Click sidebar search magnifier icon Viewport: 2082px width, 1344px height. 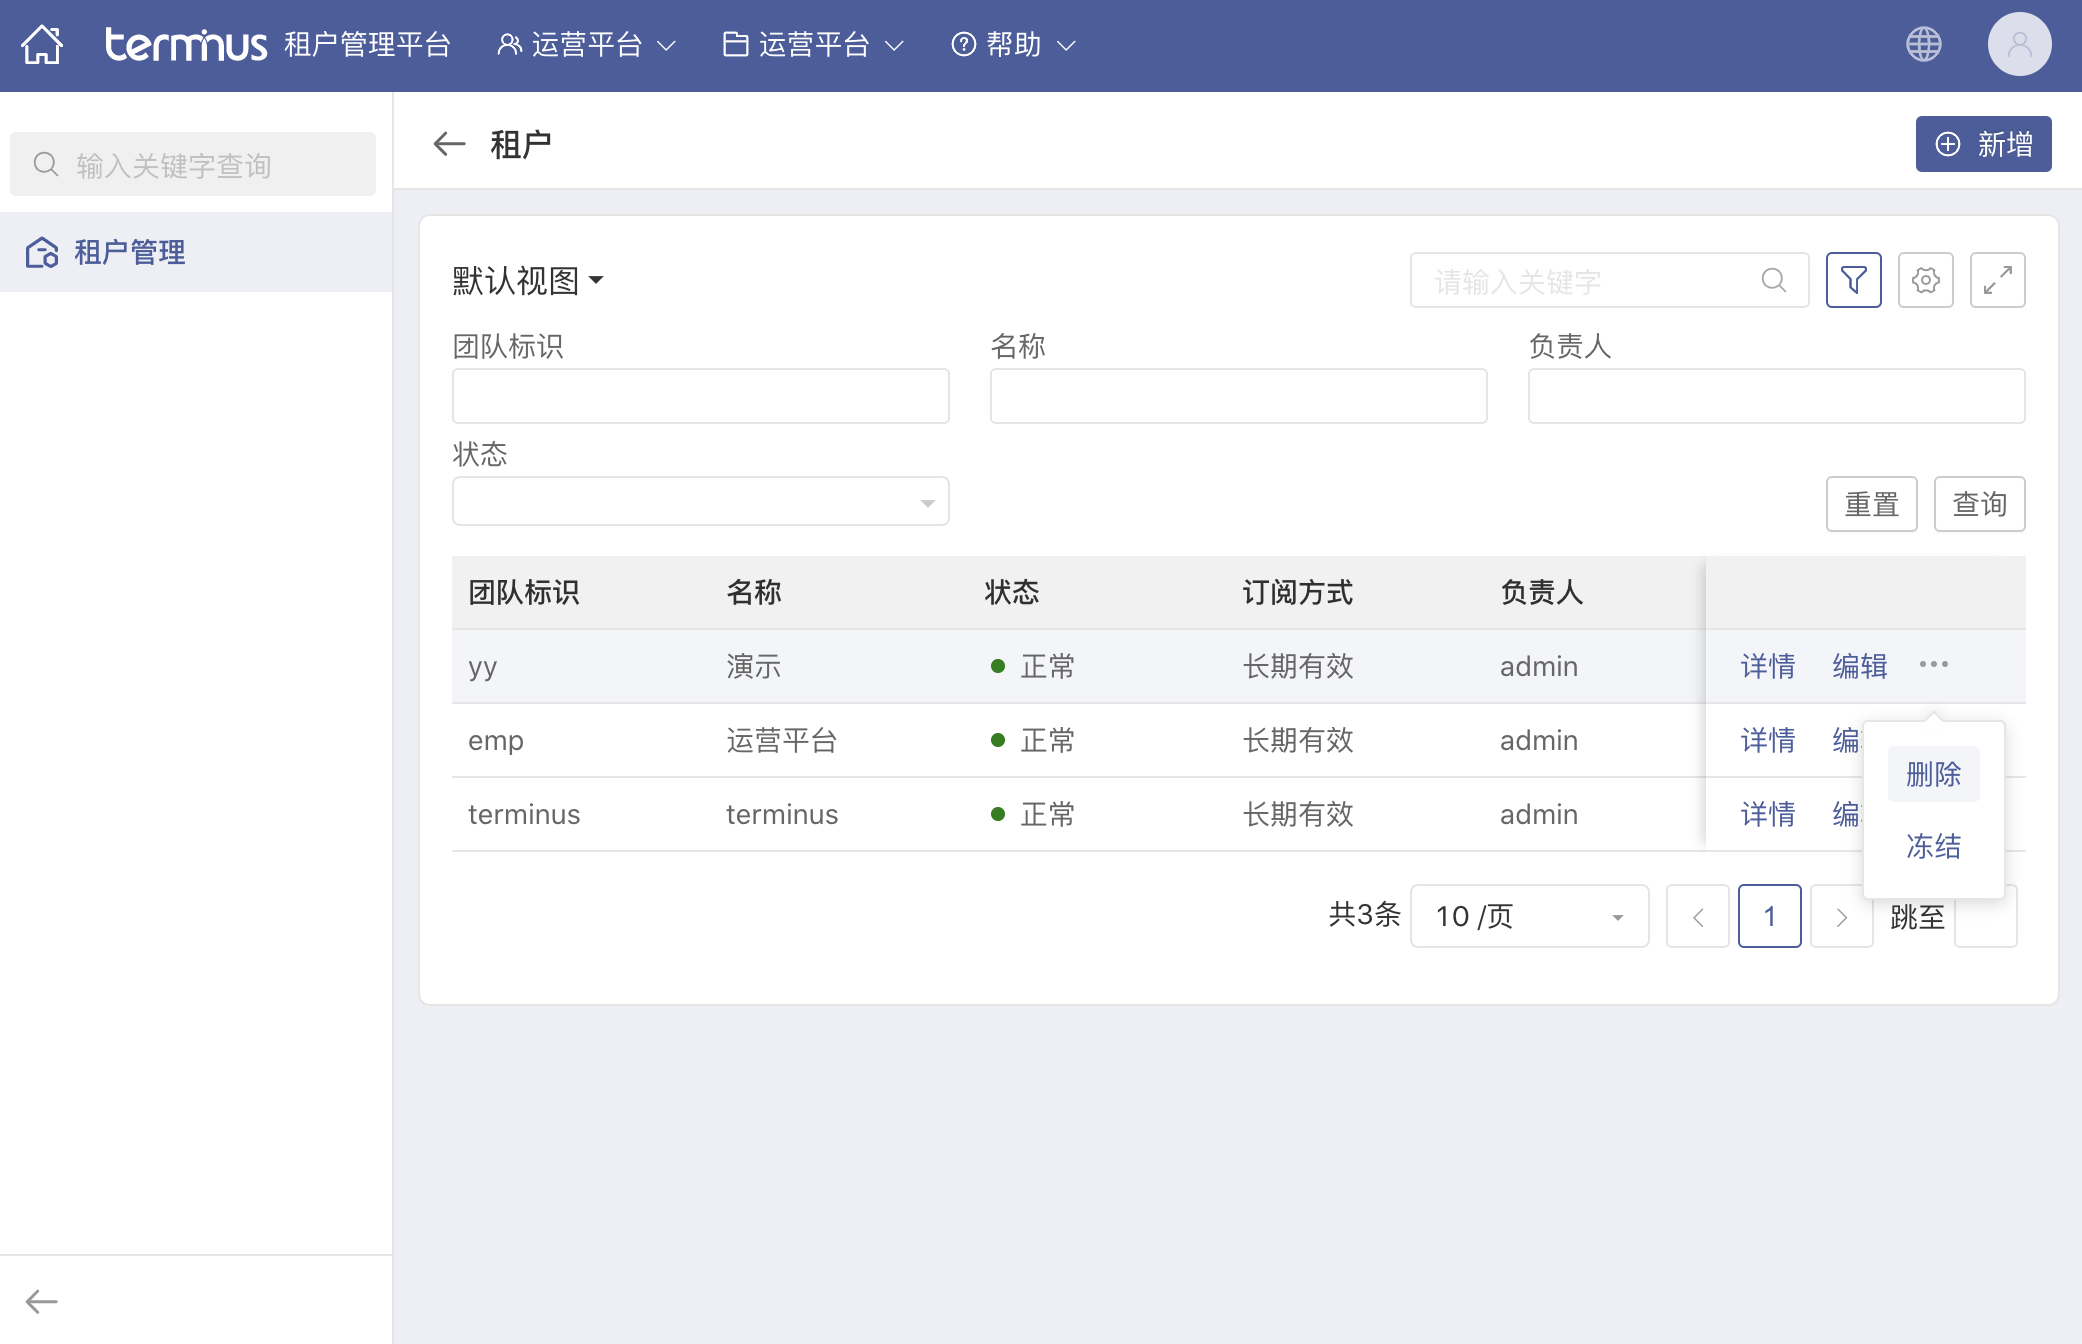click(46, 164)
